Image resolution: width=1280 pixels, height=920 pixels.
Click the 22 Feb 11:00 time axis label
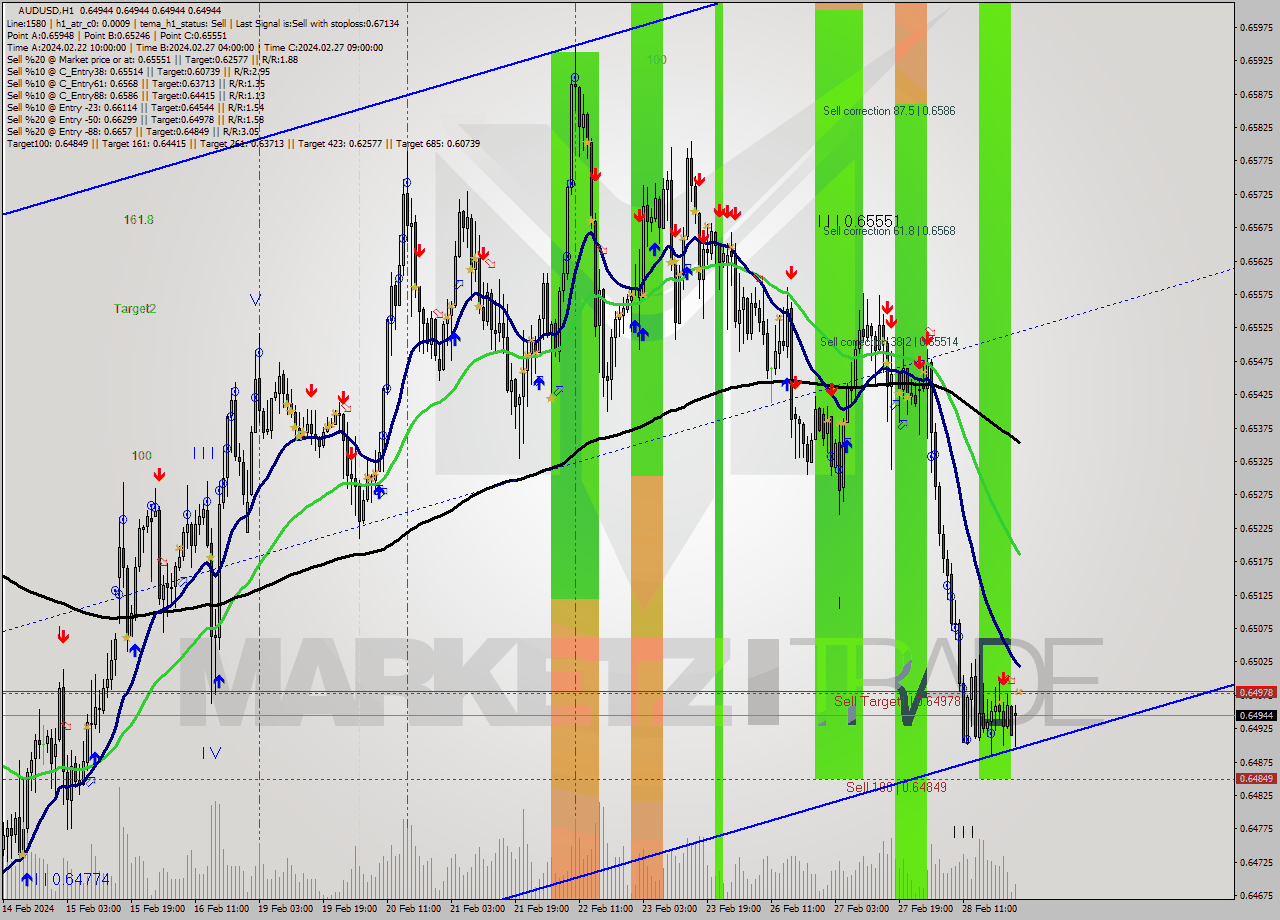[605, 909]
